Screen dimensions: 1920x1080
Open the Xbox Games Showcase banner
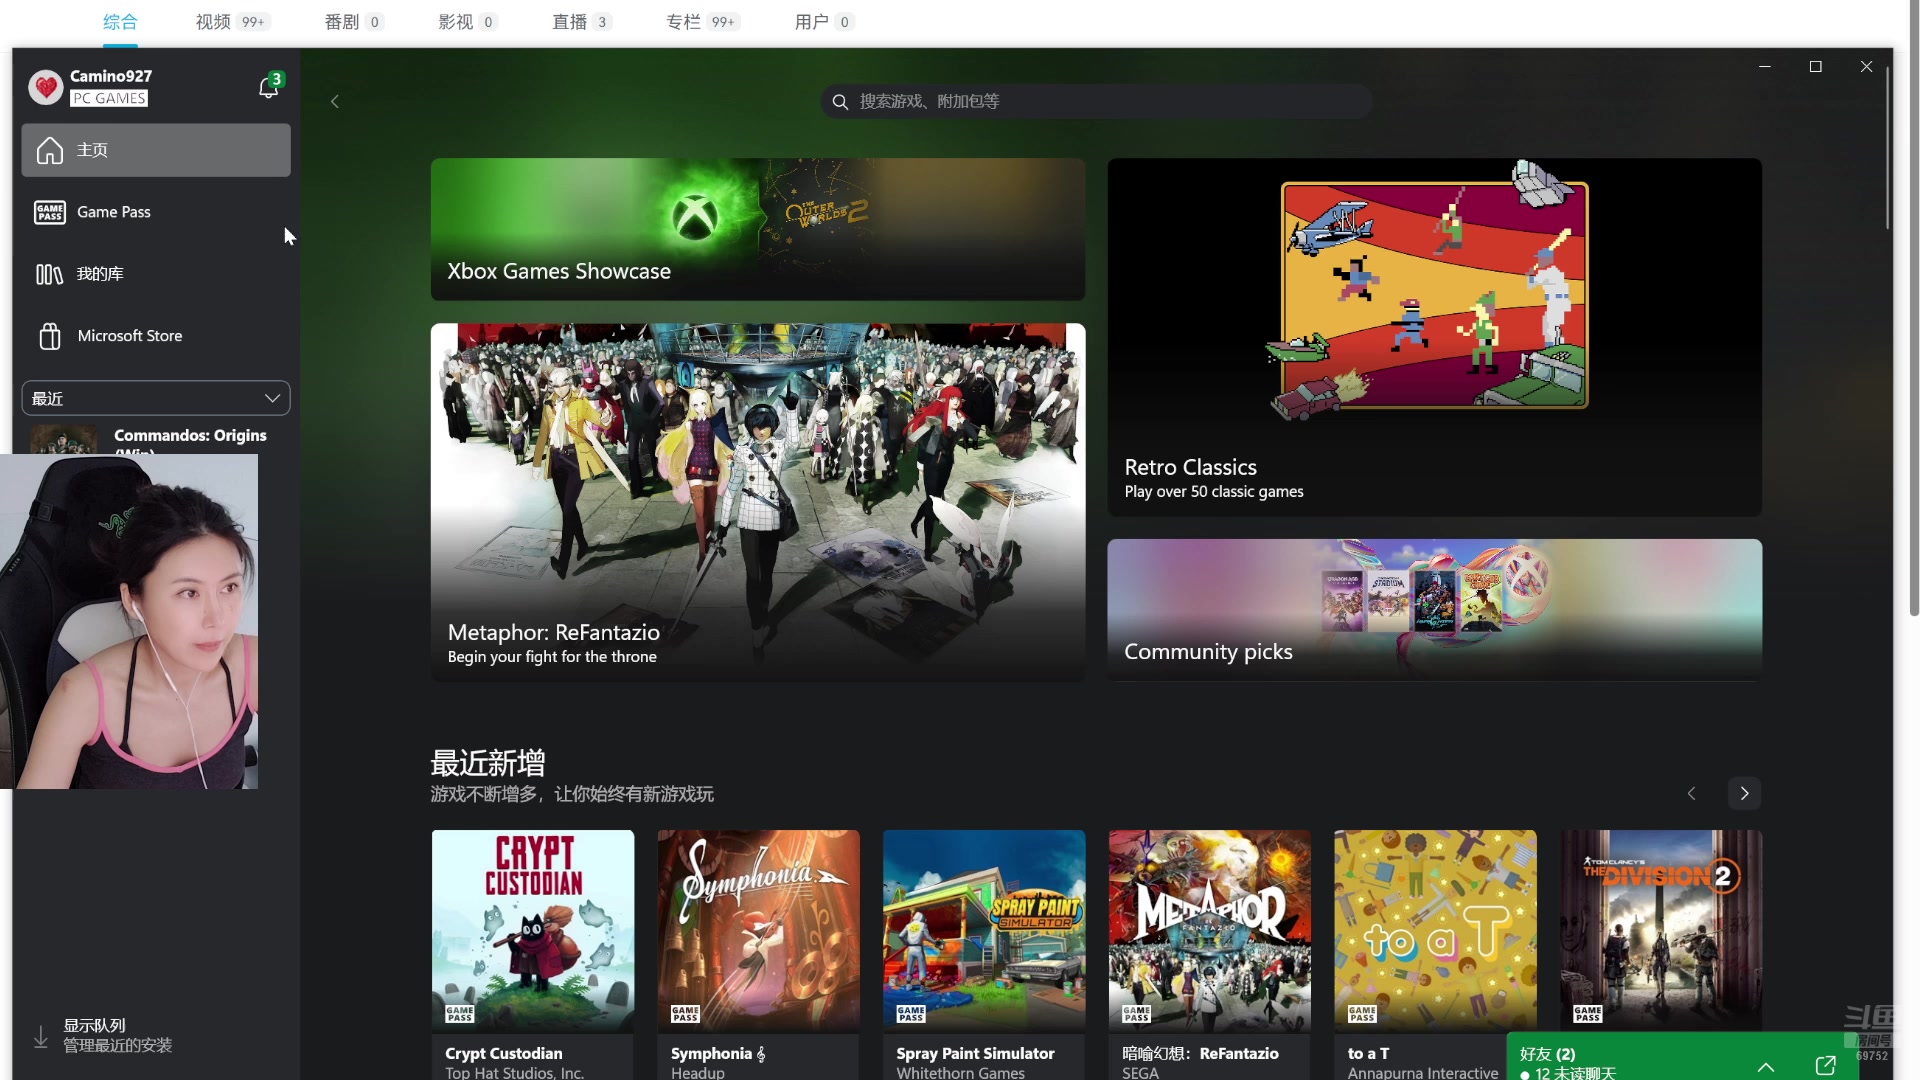[758, 229]
